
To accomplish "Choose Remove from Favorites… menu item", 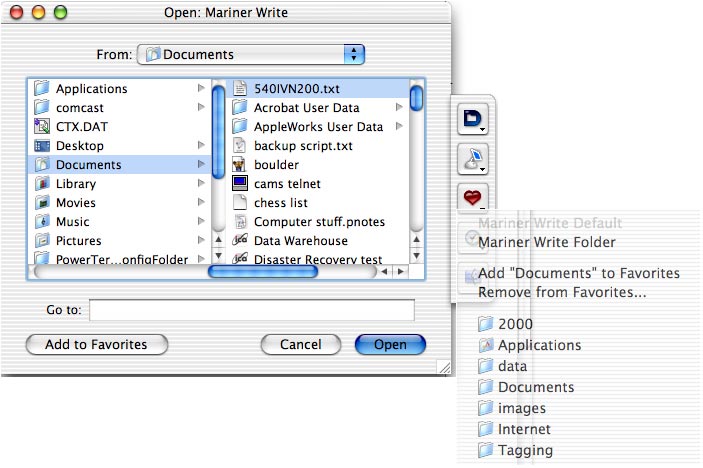I will [x=562, y=292].
